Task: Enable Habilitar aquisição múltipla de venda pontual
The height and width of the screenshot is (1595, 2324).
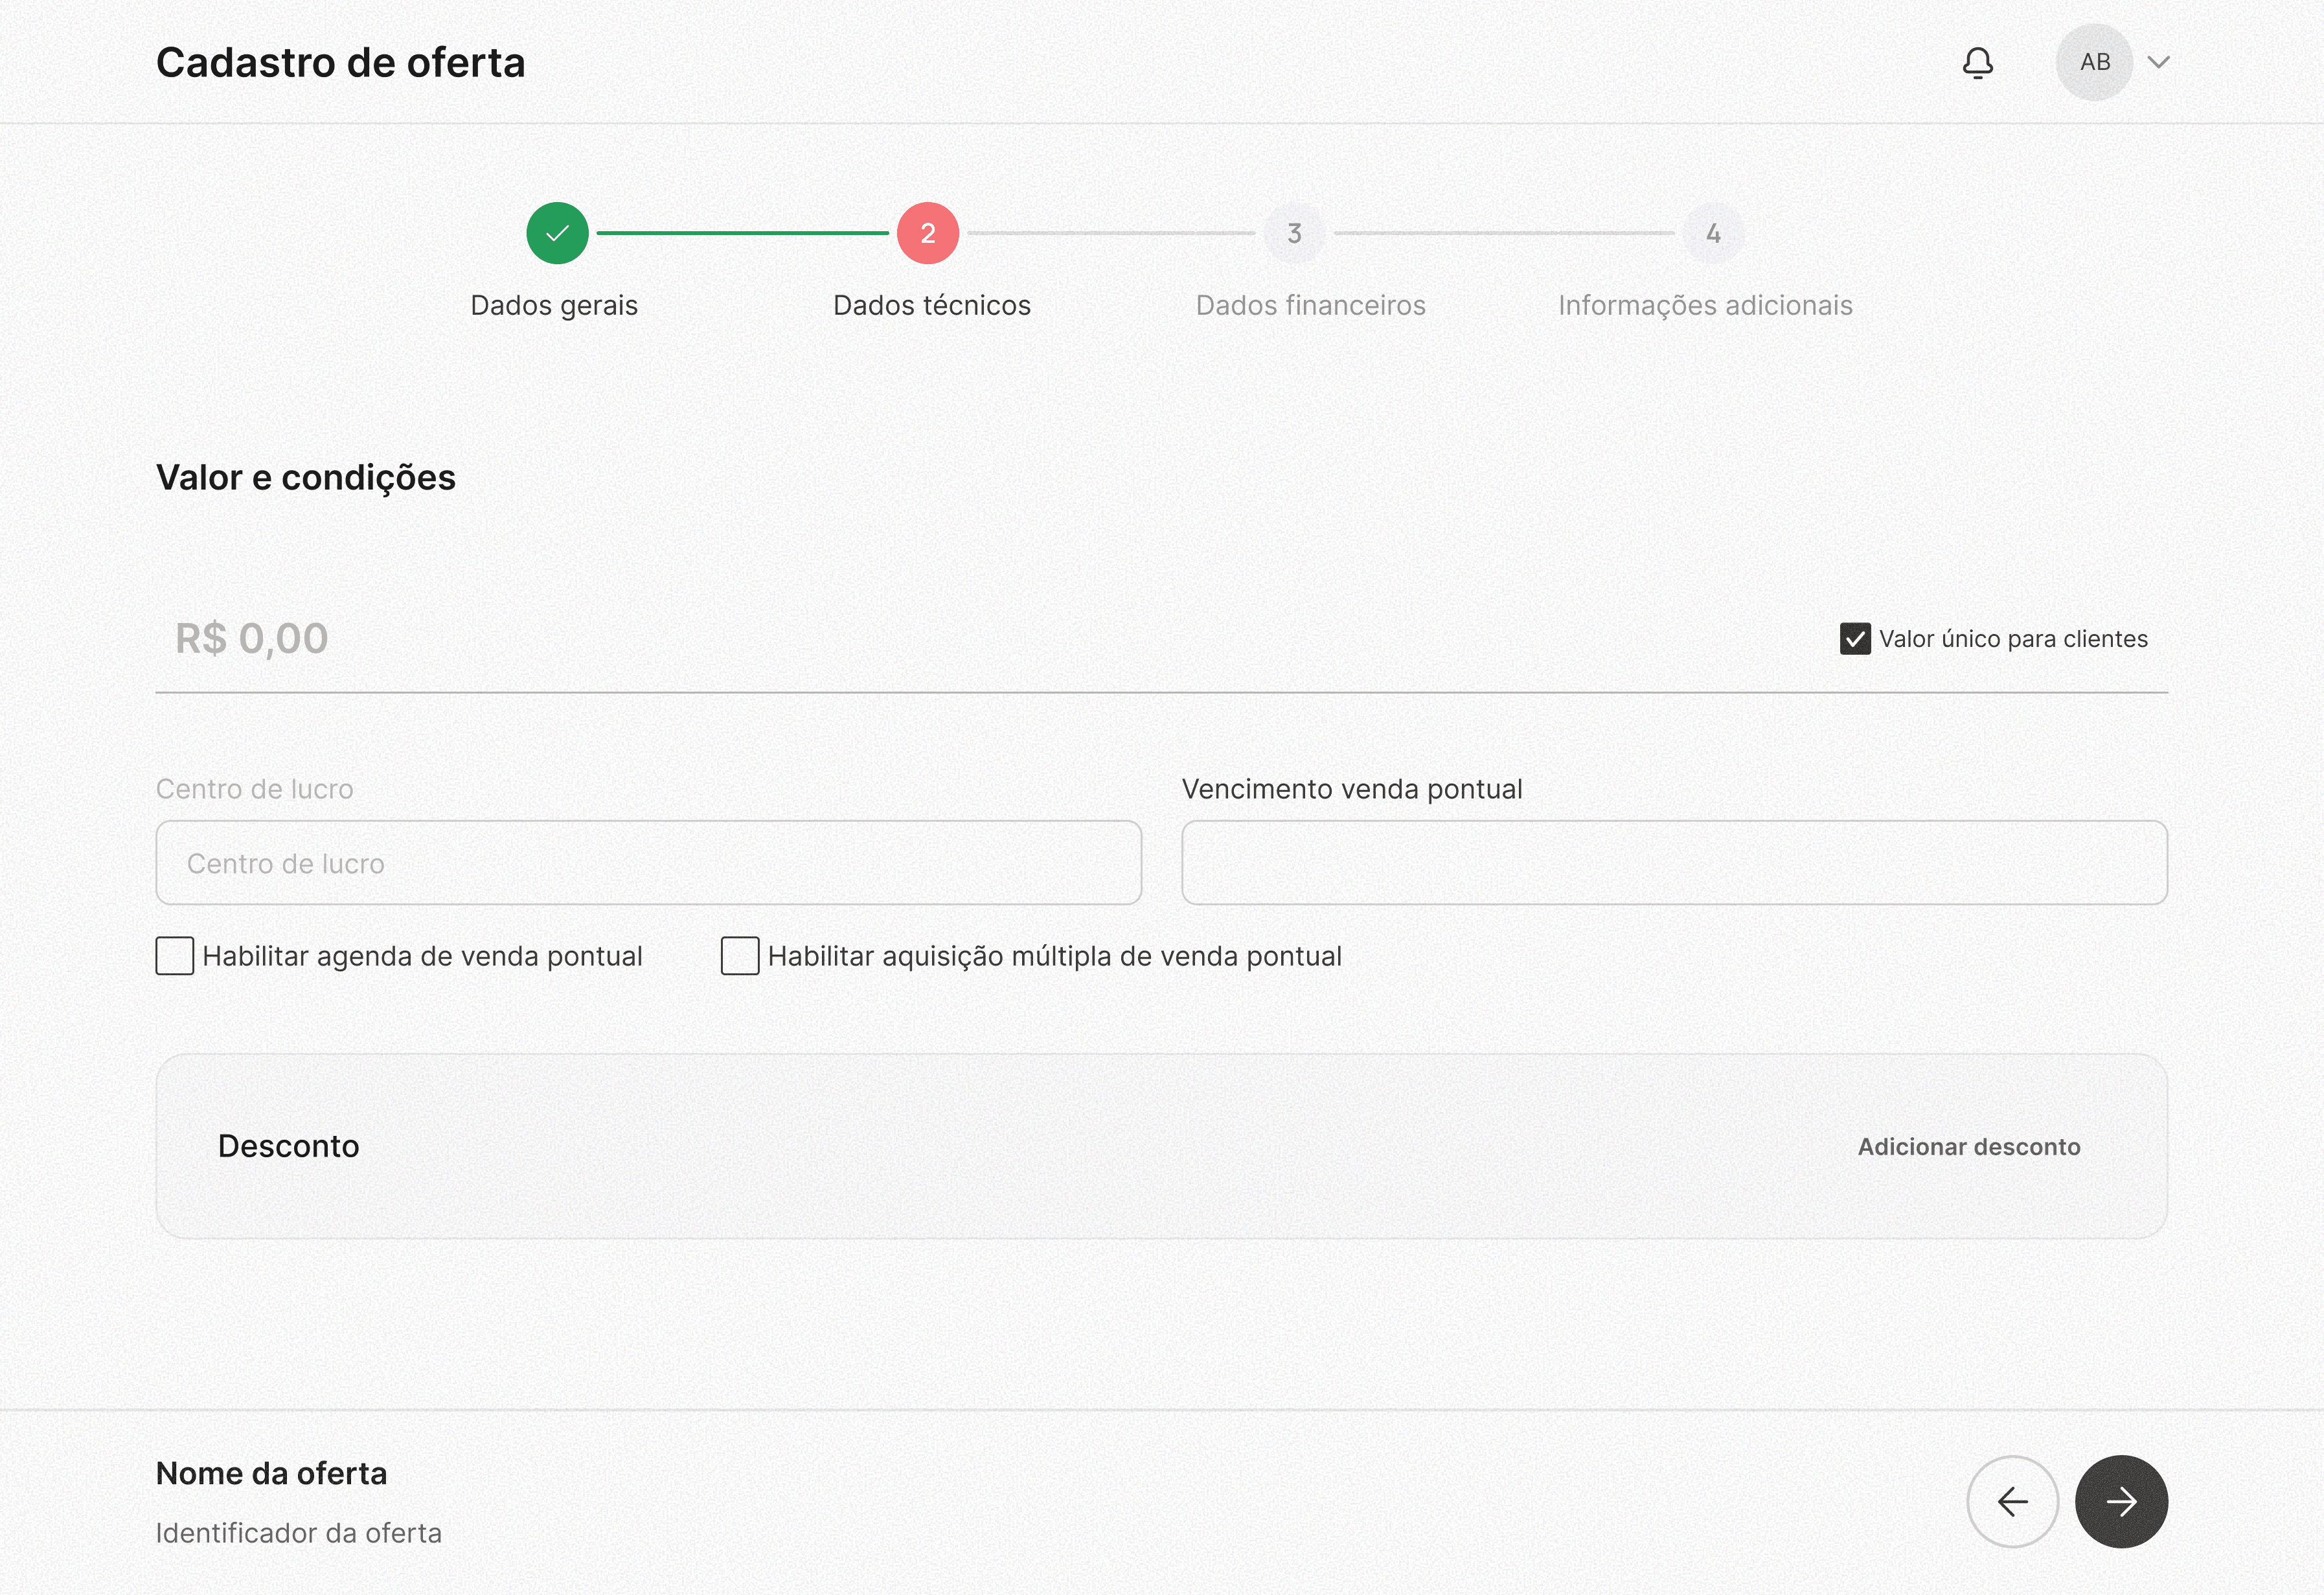Action: [x=740, y=956]
